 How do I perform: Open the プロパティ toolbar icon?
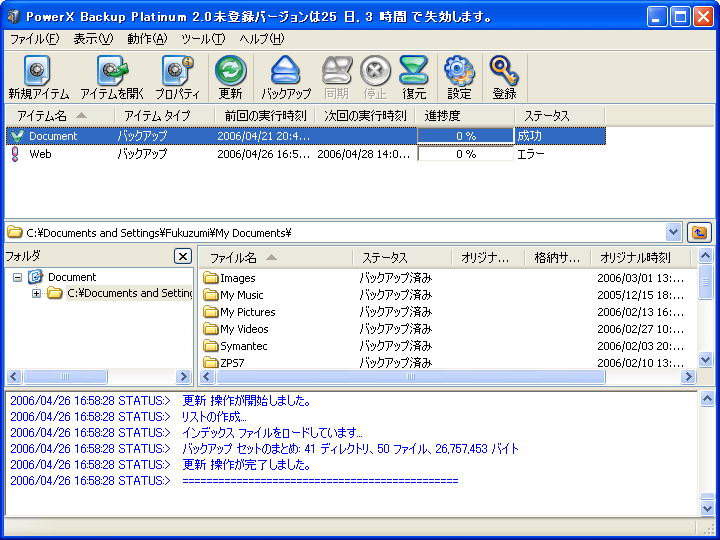point(178,71)
